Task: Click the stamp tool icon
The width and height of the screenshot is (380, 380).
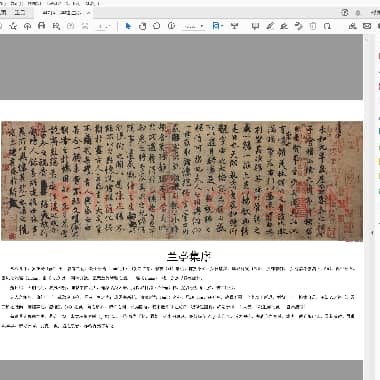Action: coord(298,26)
